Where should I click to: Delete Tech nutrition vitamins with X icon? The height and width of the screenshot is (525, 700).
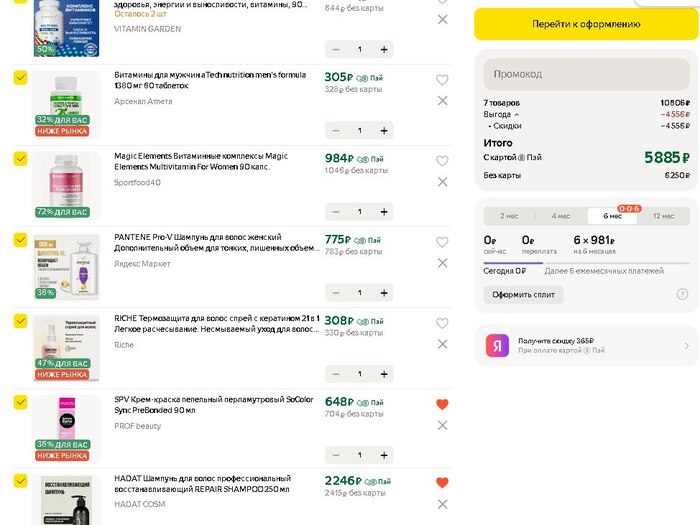442,101
